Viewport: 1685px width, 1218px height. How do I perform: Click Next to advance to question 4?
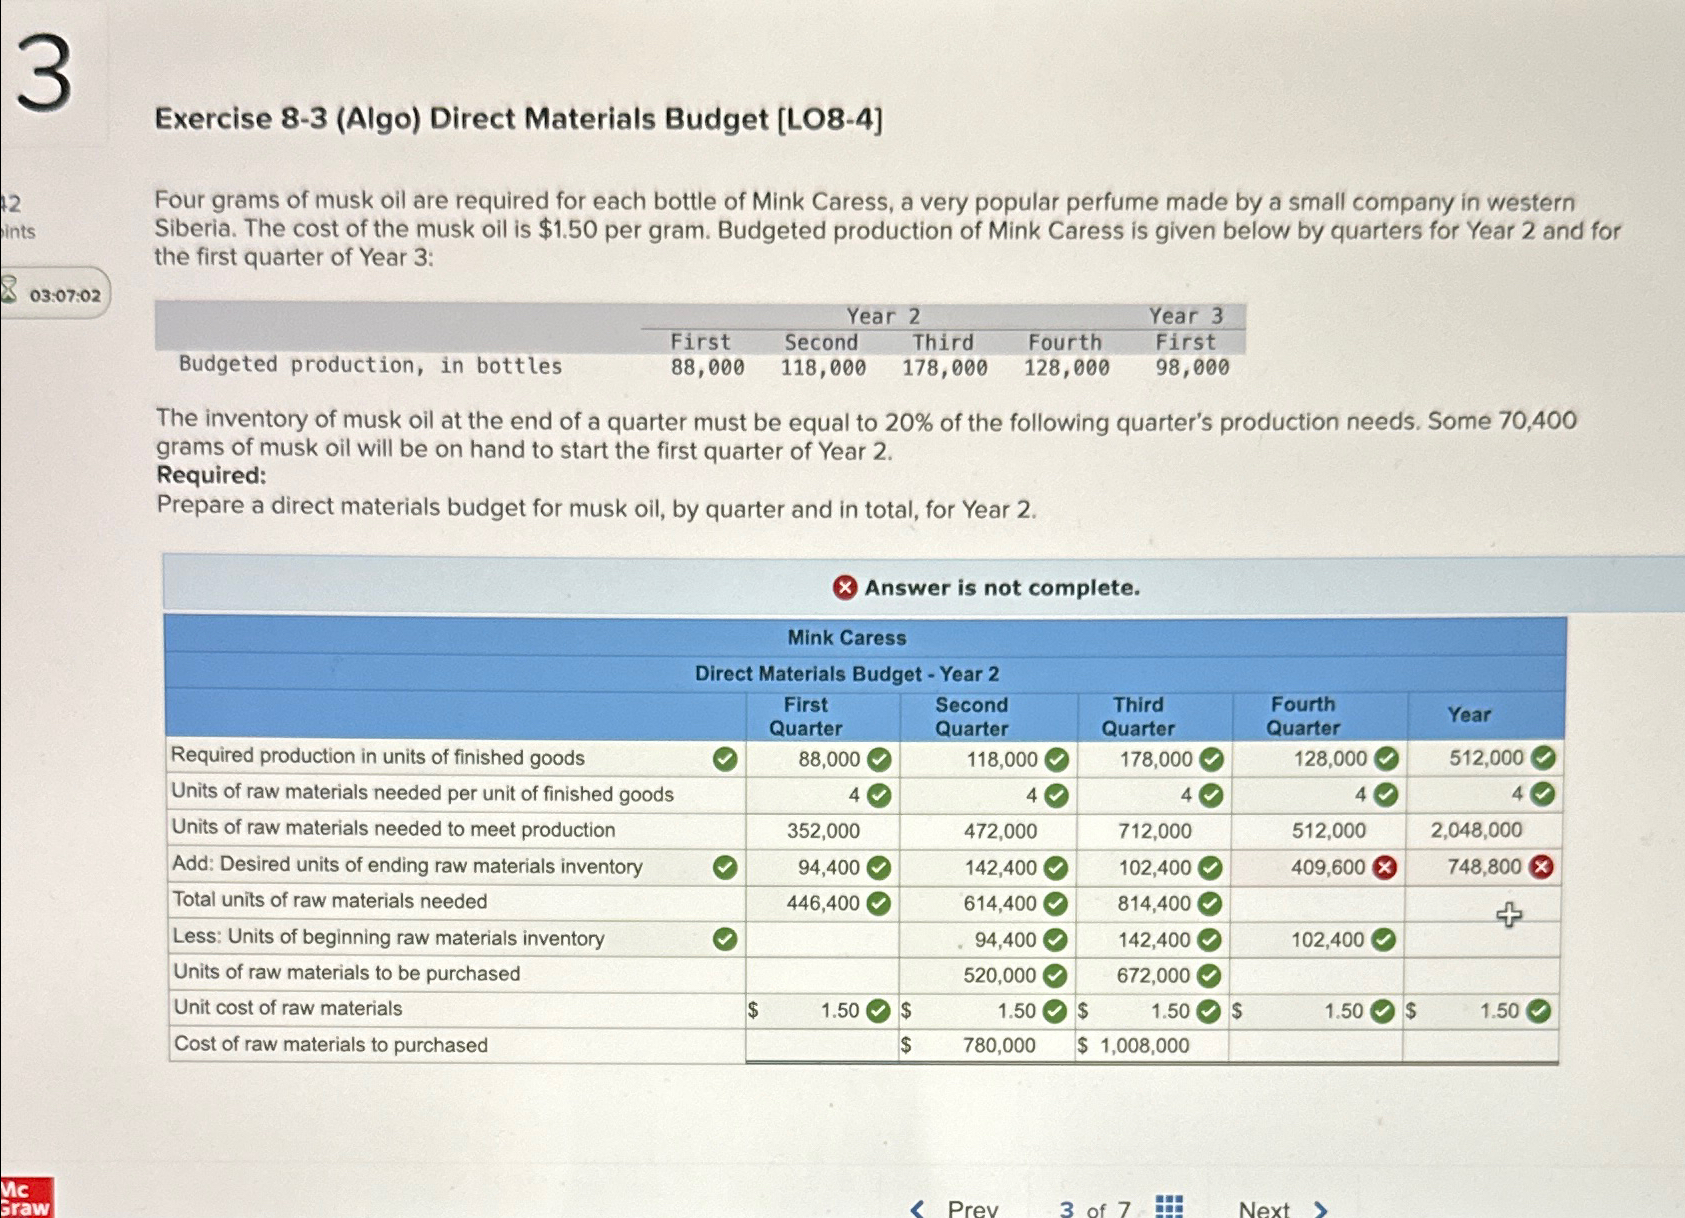coord(1263,1208)
